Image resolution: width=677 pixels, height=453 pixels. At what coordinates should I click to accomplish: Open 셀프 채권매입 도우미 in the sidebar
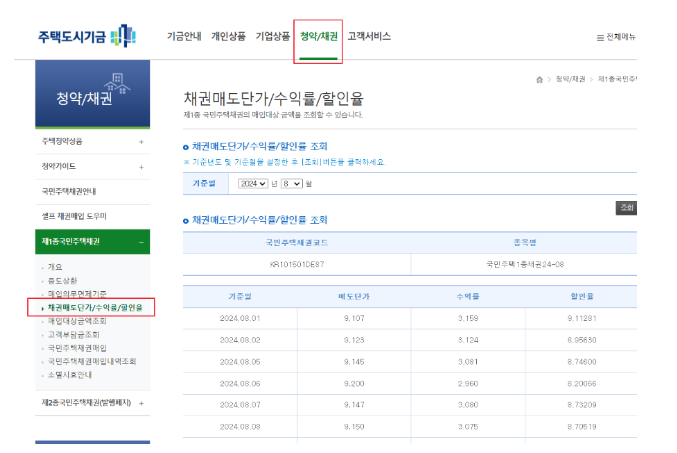point(74,216)
